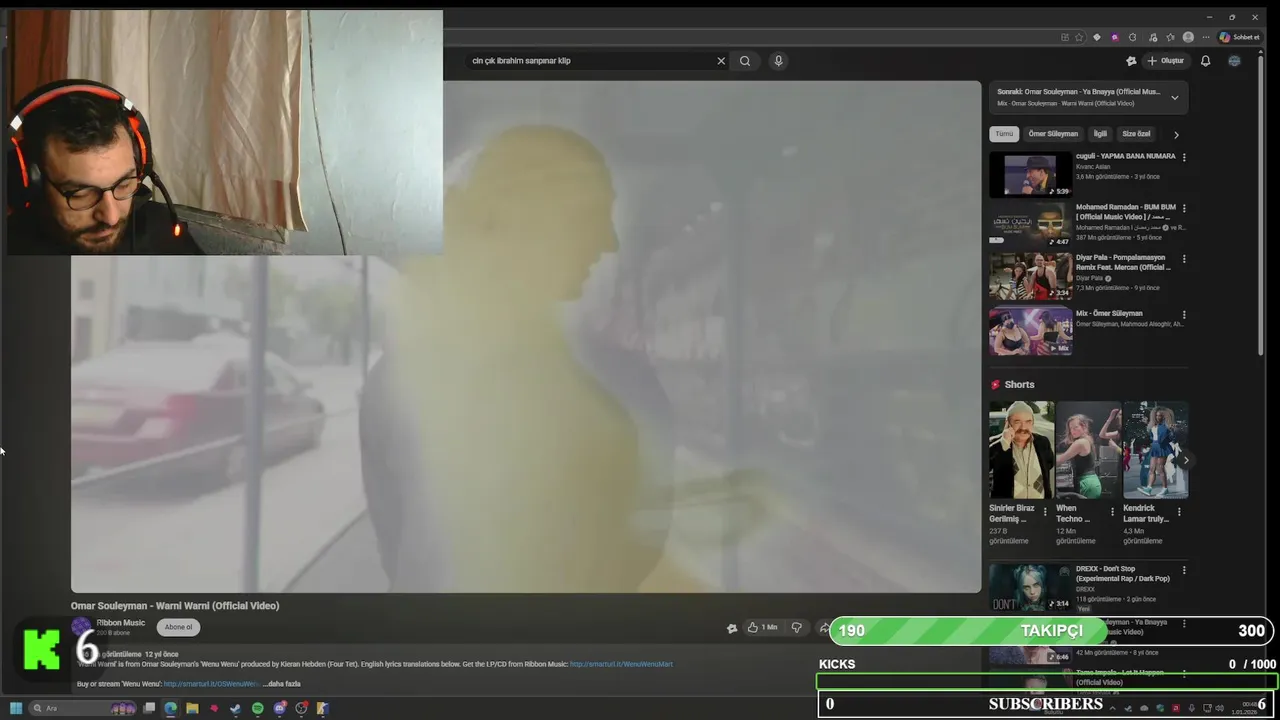Viewport: 1280px width, 720px height.
Task: Open 'Kendrick Lamar truly' short
Action: coord(1155,450)
